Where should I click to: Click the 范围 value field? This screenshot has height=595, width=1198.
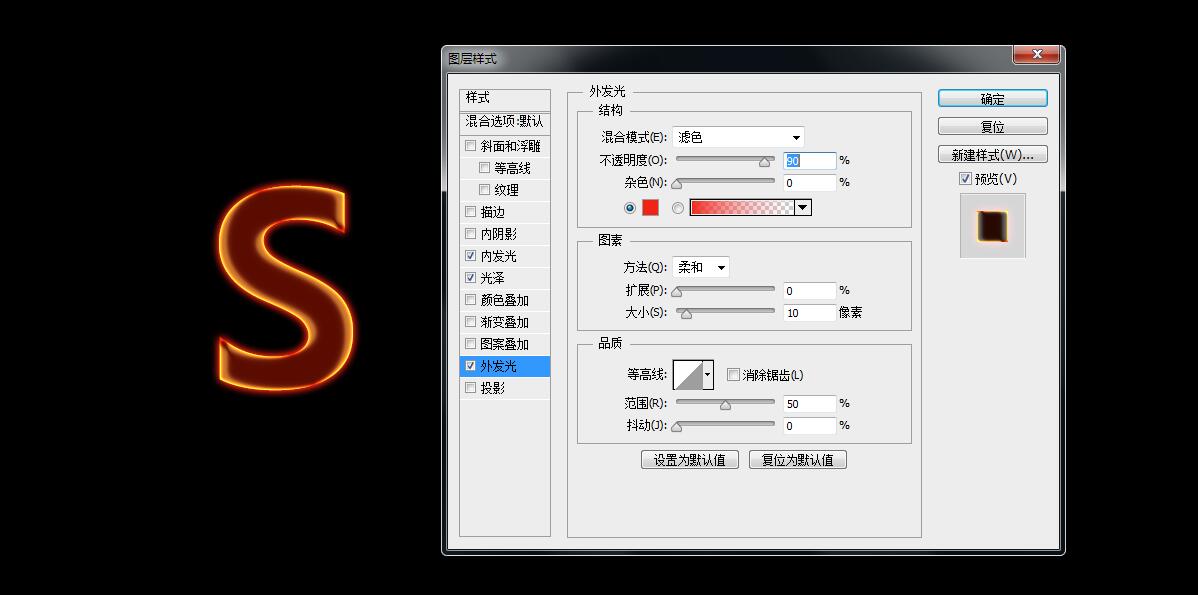(810, 403)
